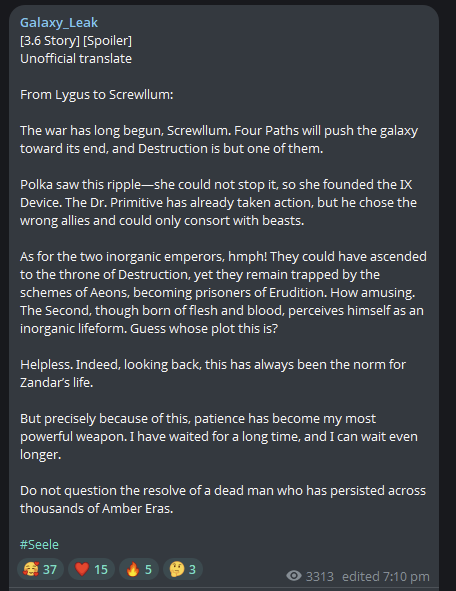The height and width of the screenshot is (591, 456).
Task: Click the 'Guess whose plot this is?' sentence
Action: (x=204, y=329)
